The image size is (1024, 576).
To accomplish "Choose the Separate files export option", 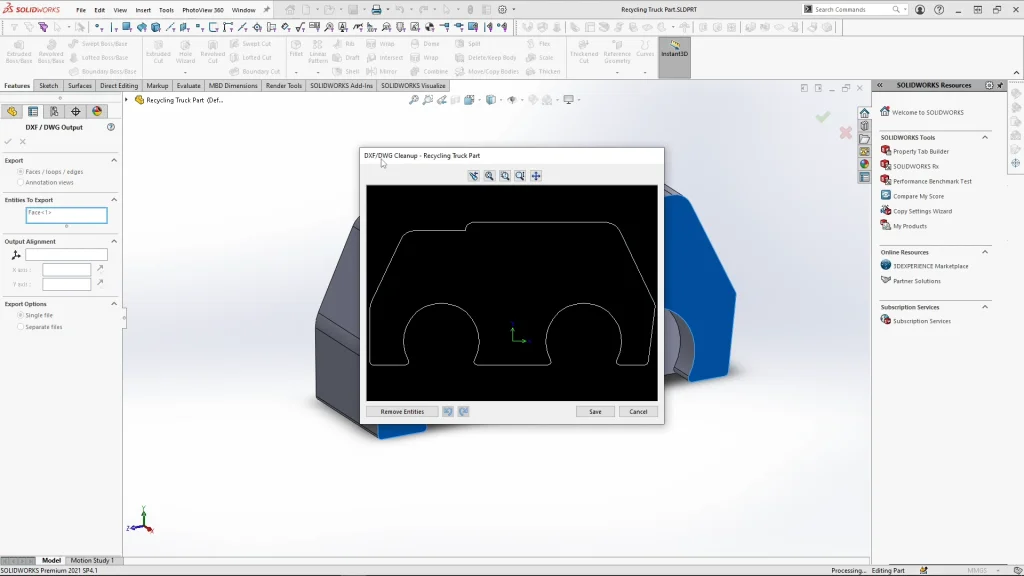I will [21, 327].
